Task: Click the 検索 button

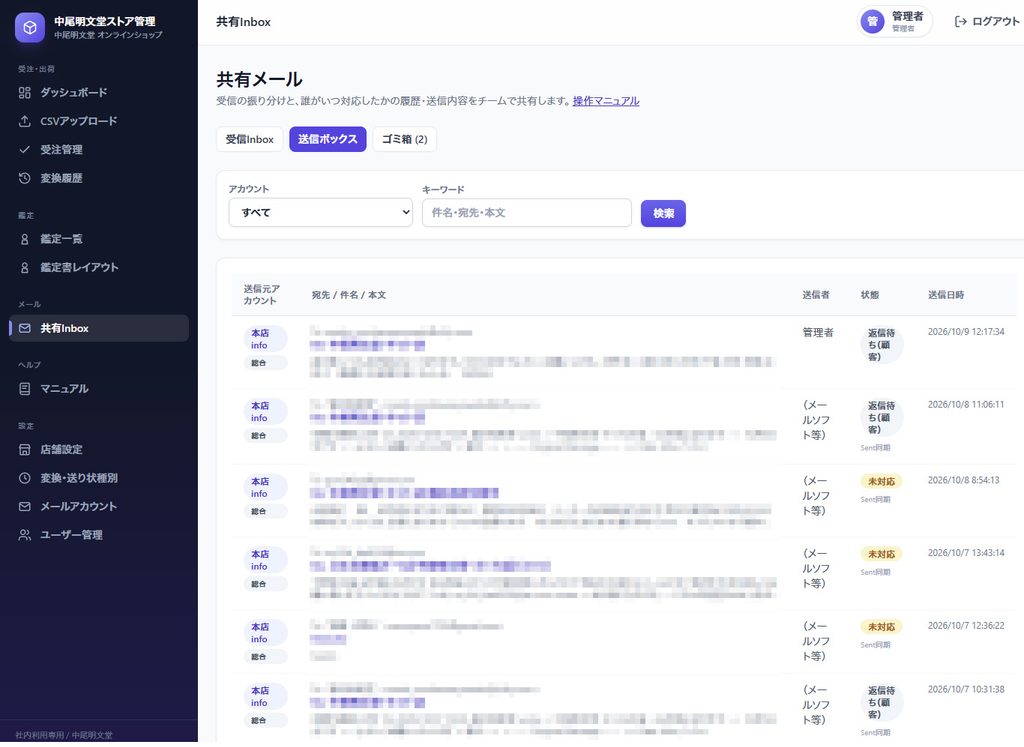Action: coord(663,214)
